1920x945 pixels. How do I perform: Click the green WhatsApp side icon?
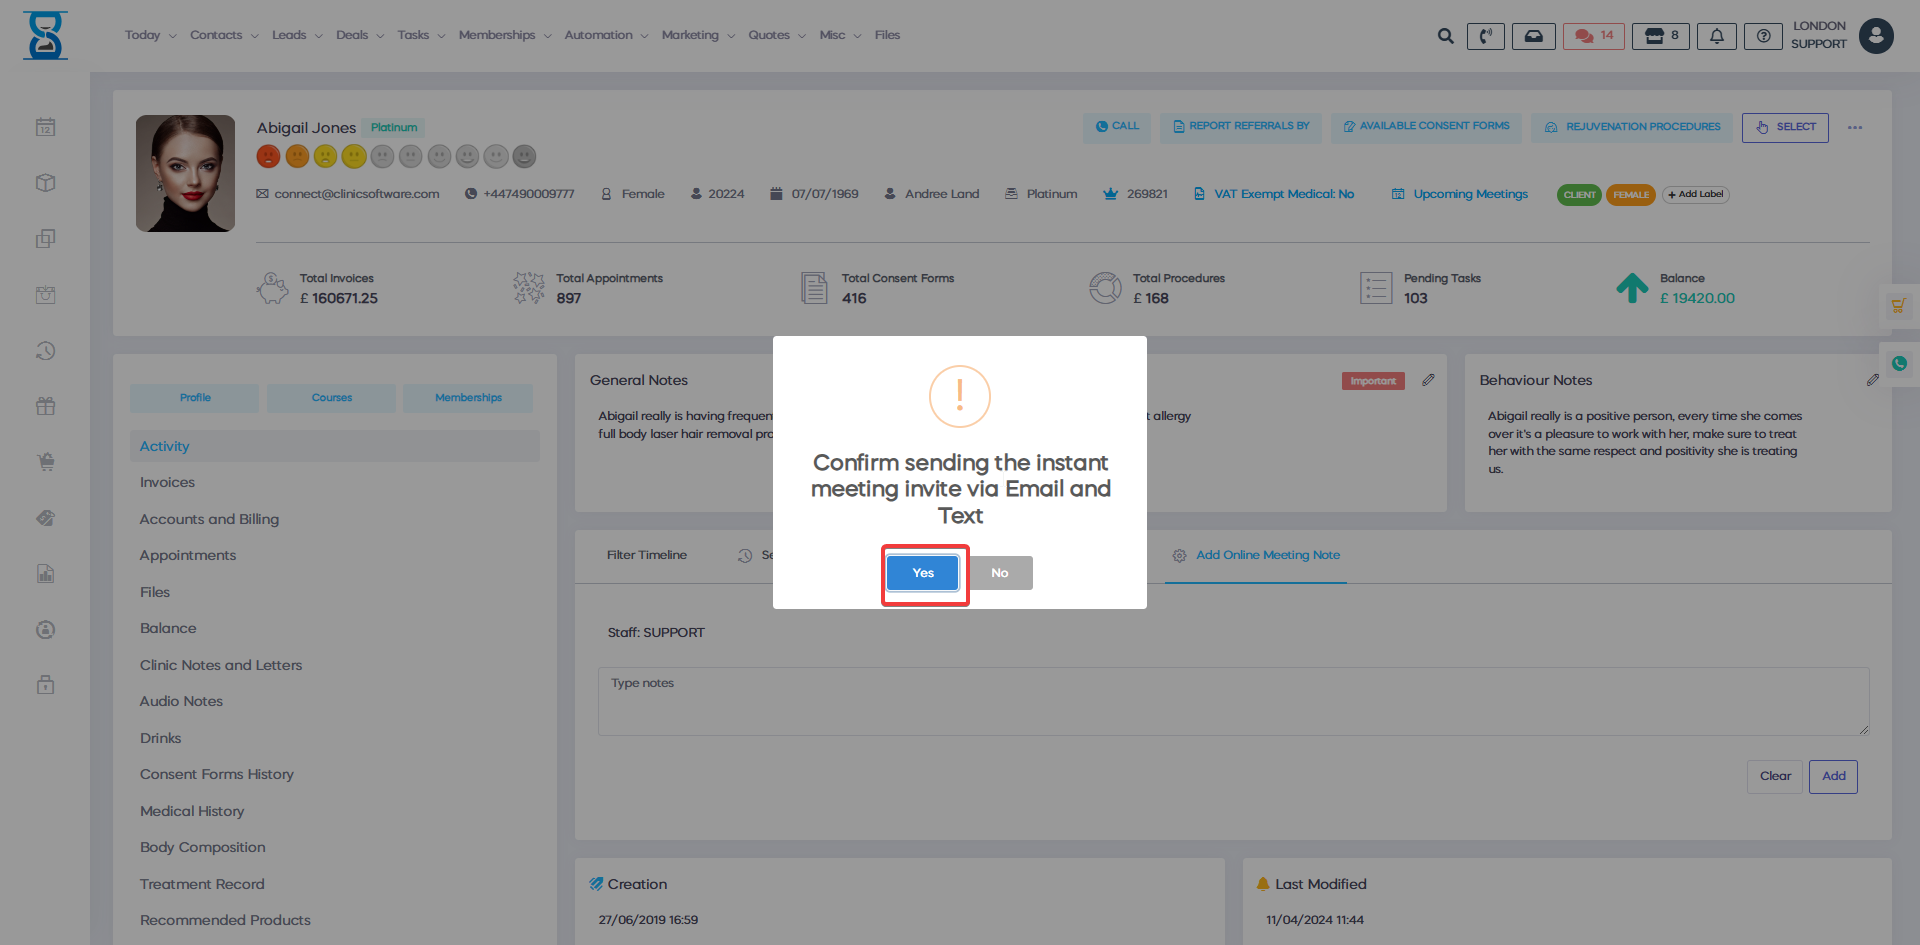point(1899,364)
